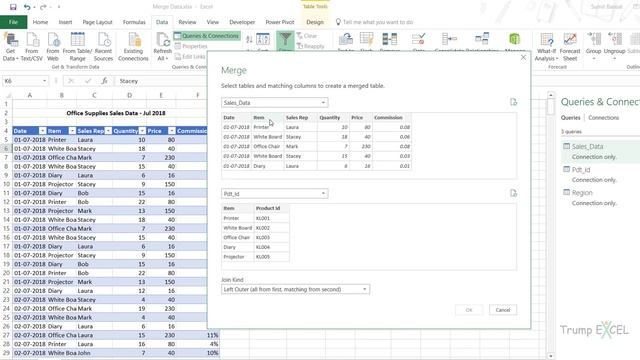Select the Item column header in Pdt_Id preview
This screenshot has height=360, width=640.
(237, 208)
